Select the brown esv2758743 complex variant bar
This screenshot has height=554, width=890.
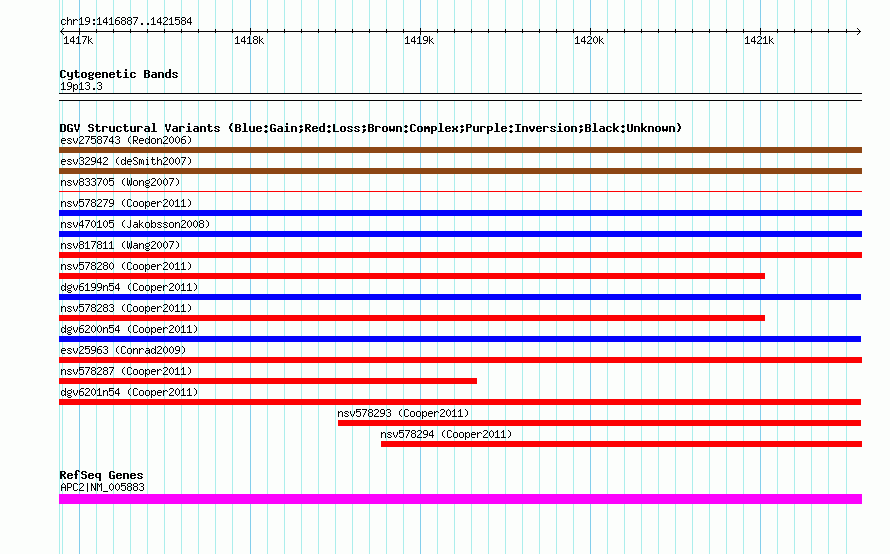tap(460, 150)
